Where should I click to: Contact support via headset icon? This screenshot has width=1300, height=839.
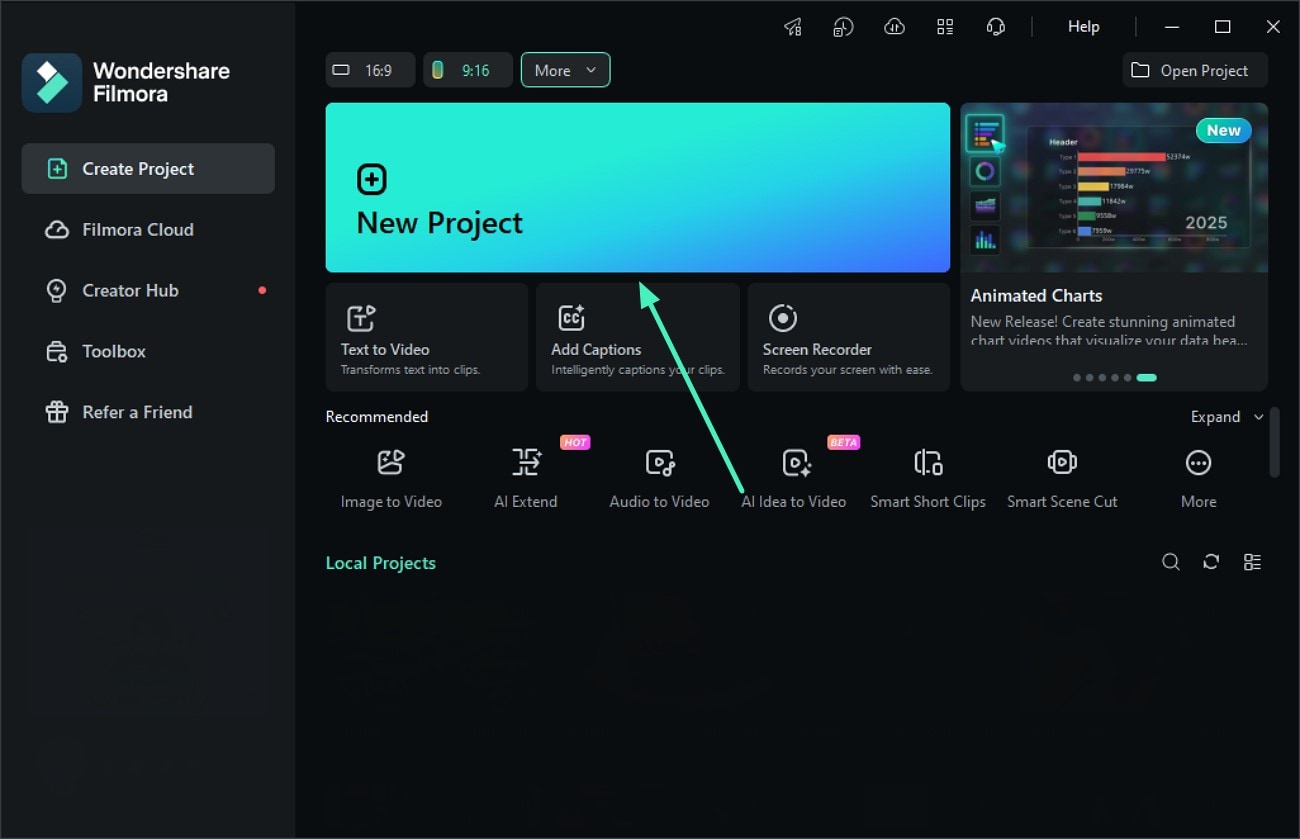coord(996,26)
